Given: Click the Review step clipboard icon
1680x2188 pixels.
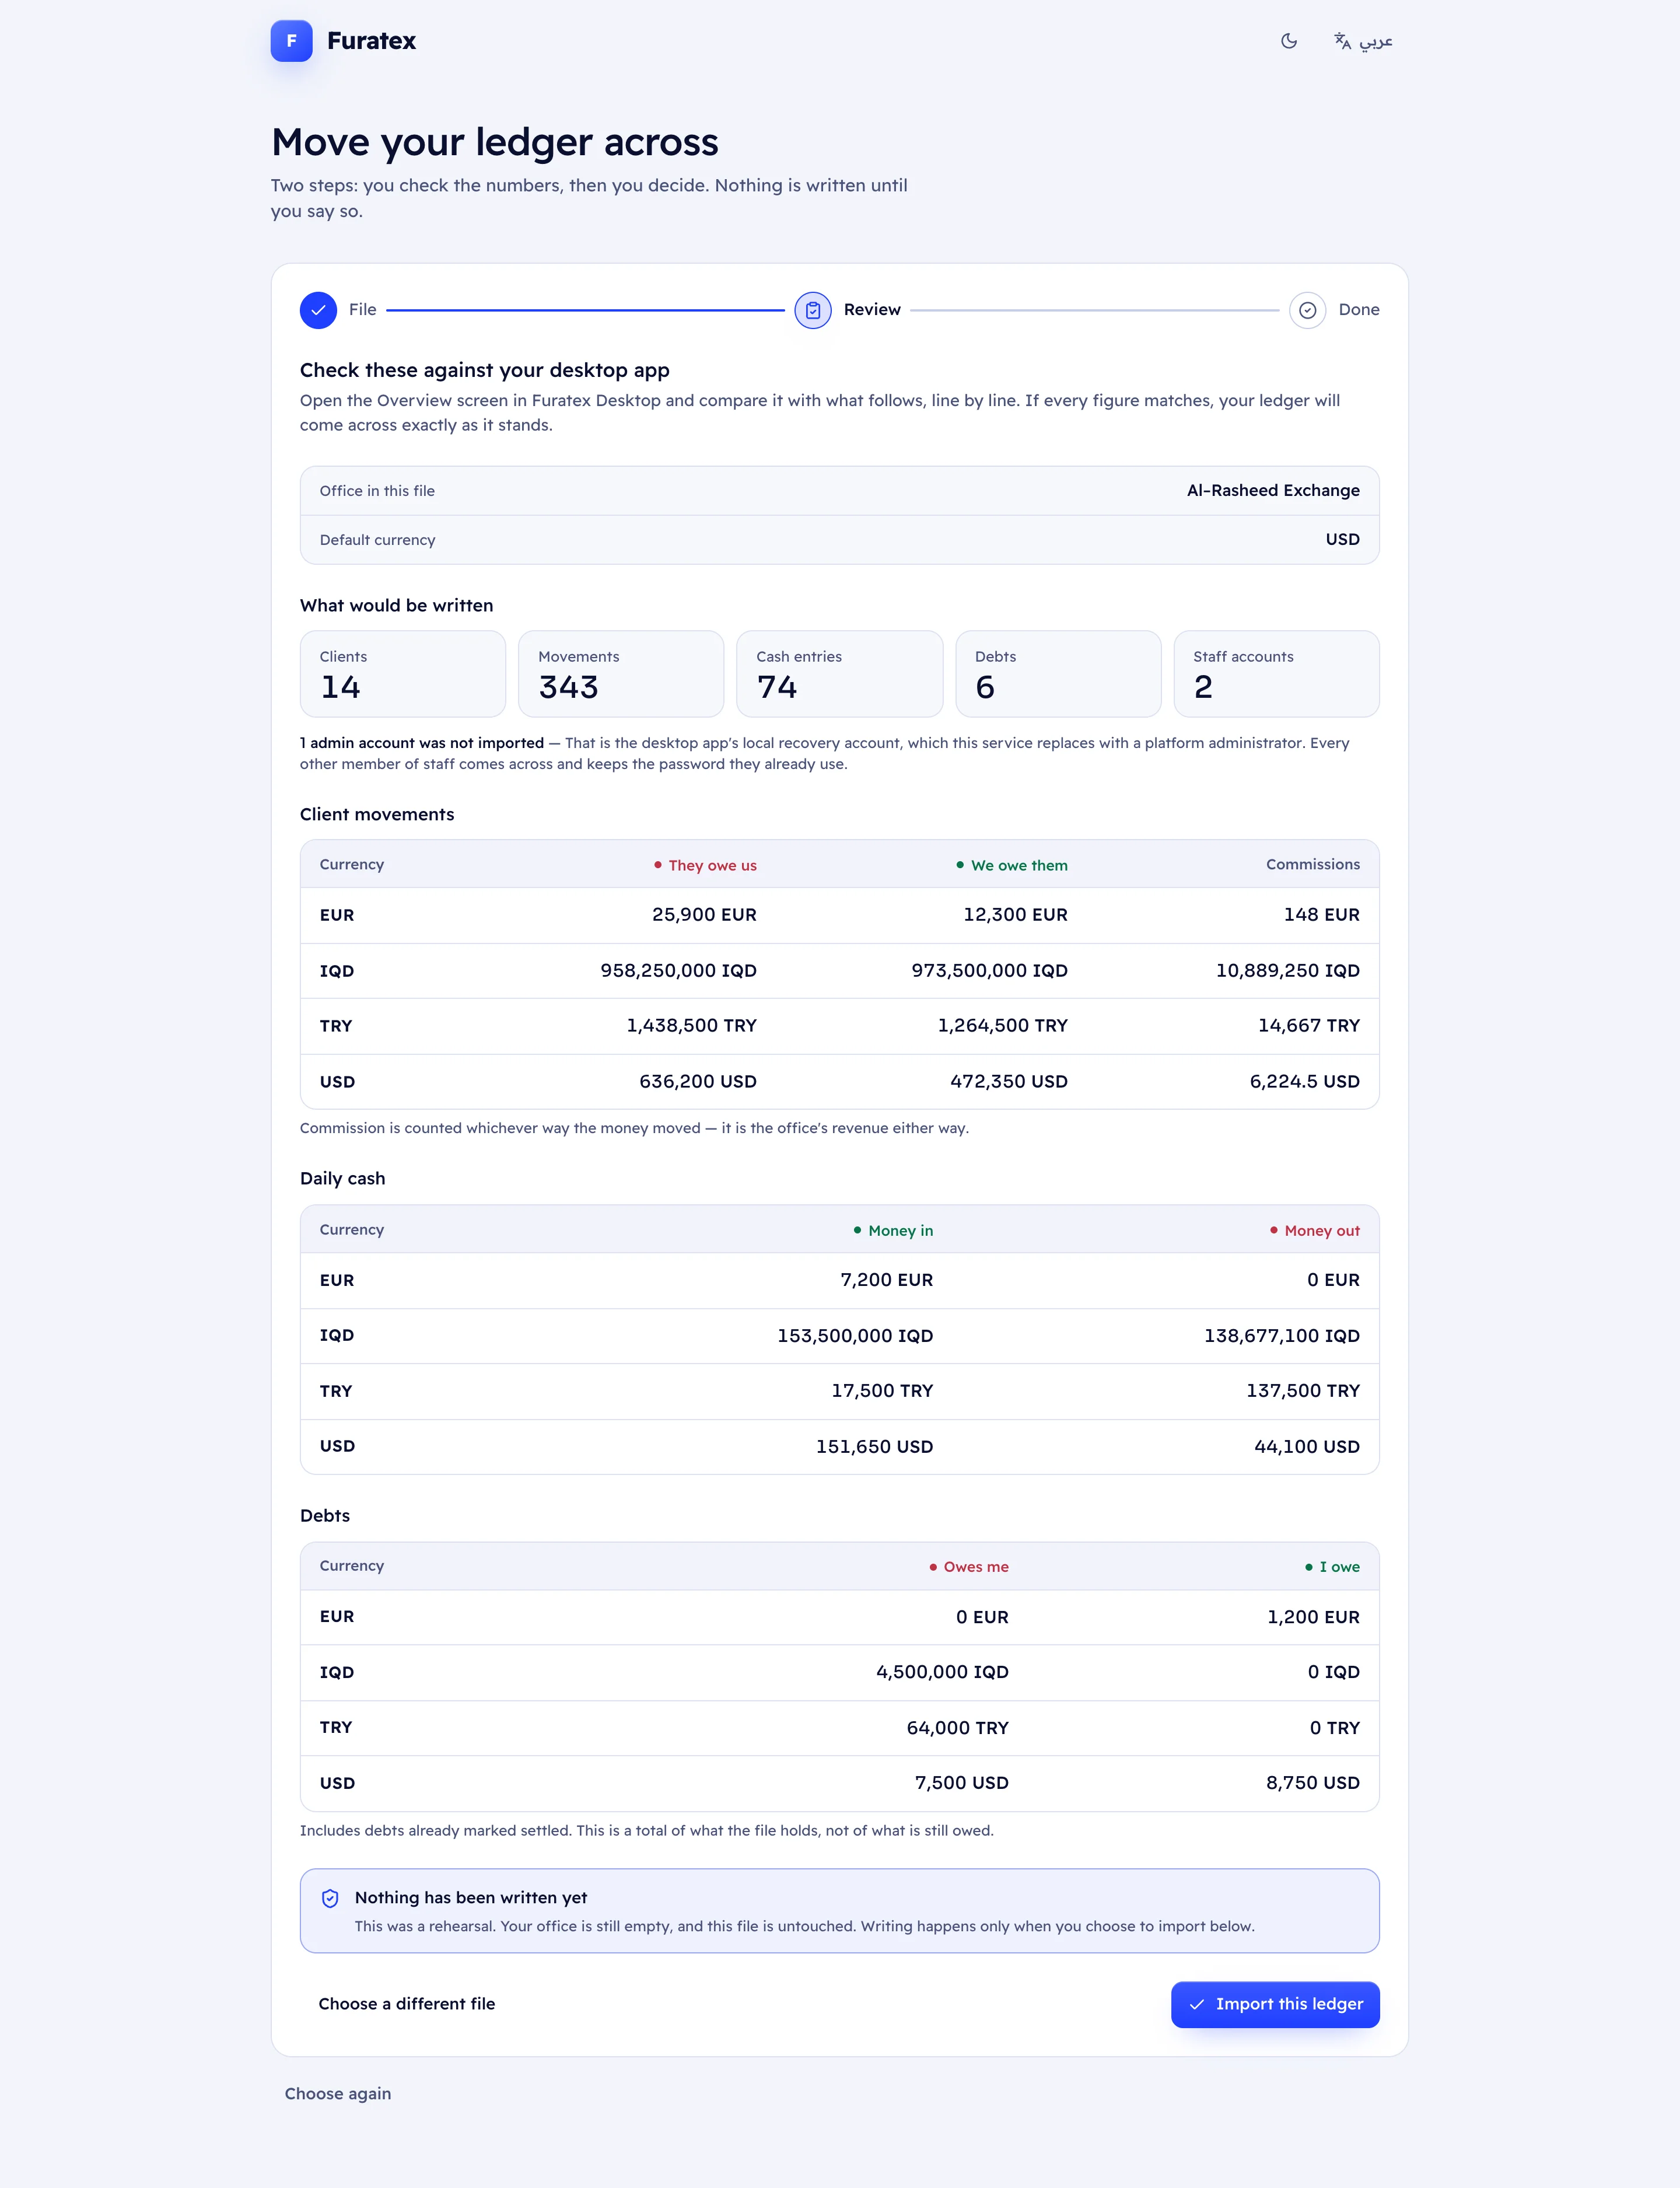Looking at the screenshot, I should (813, 310).
